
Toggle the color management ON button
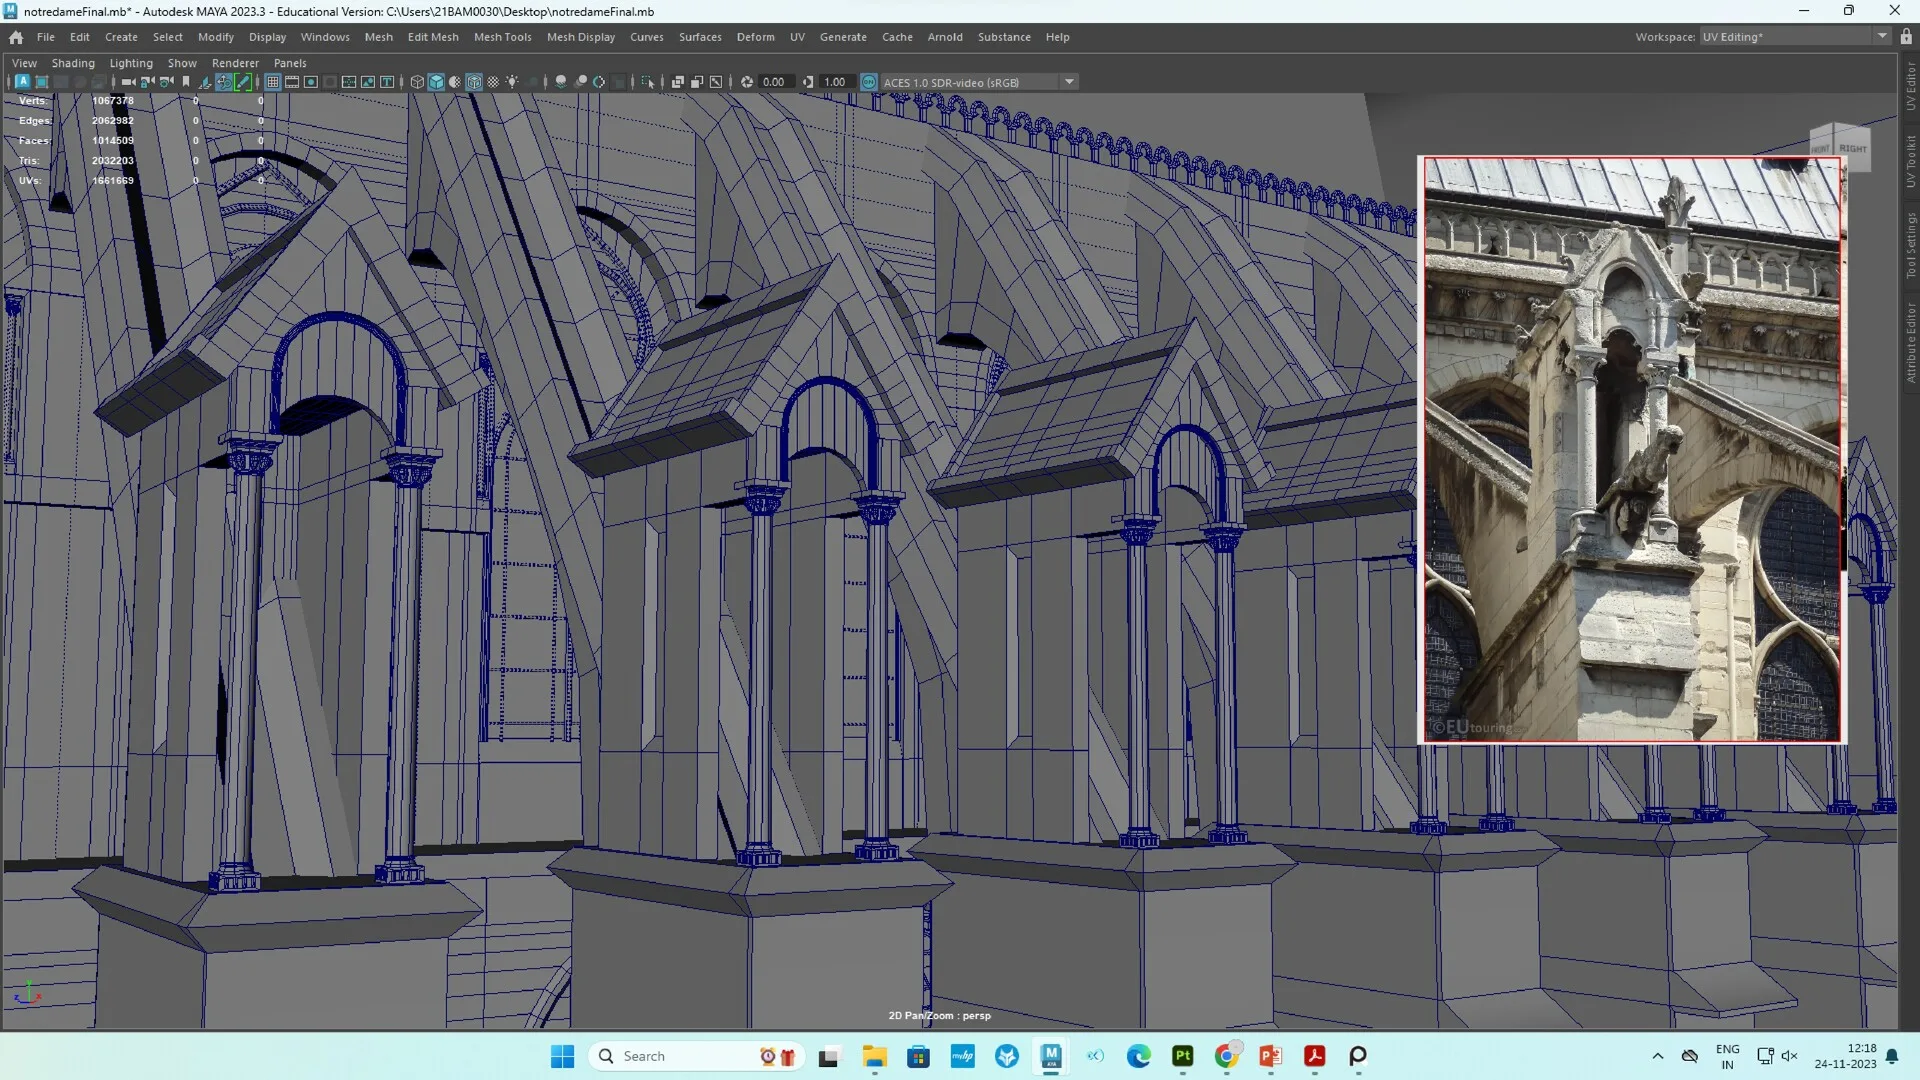(869, 82)
